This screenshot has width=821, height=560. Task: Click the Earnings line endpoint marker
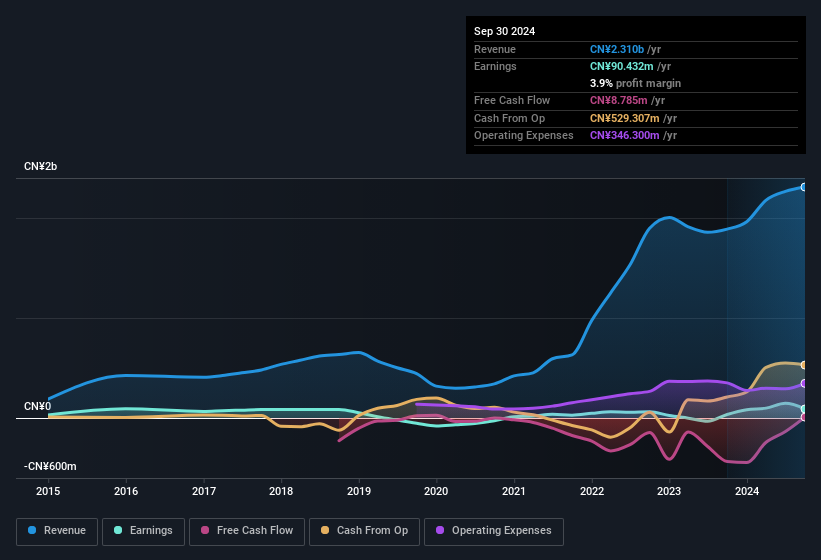[804, 409]
